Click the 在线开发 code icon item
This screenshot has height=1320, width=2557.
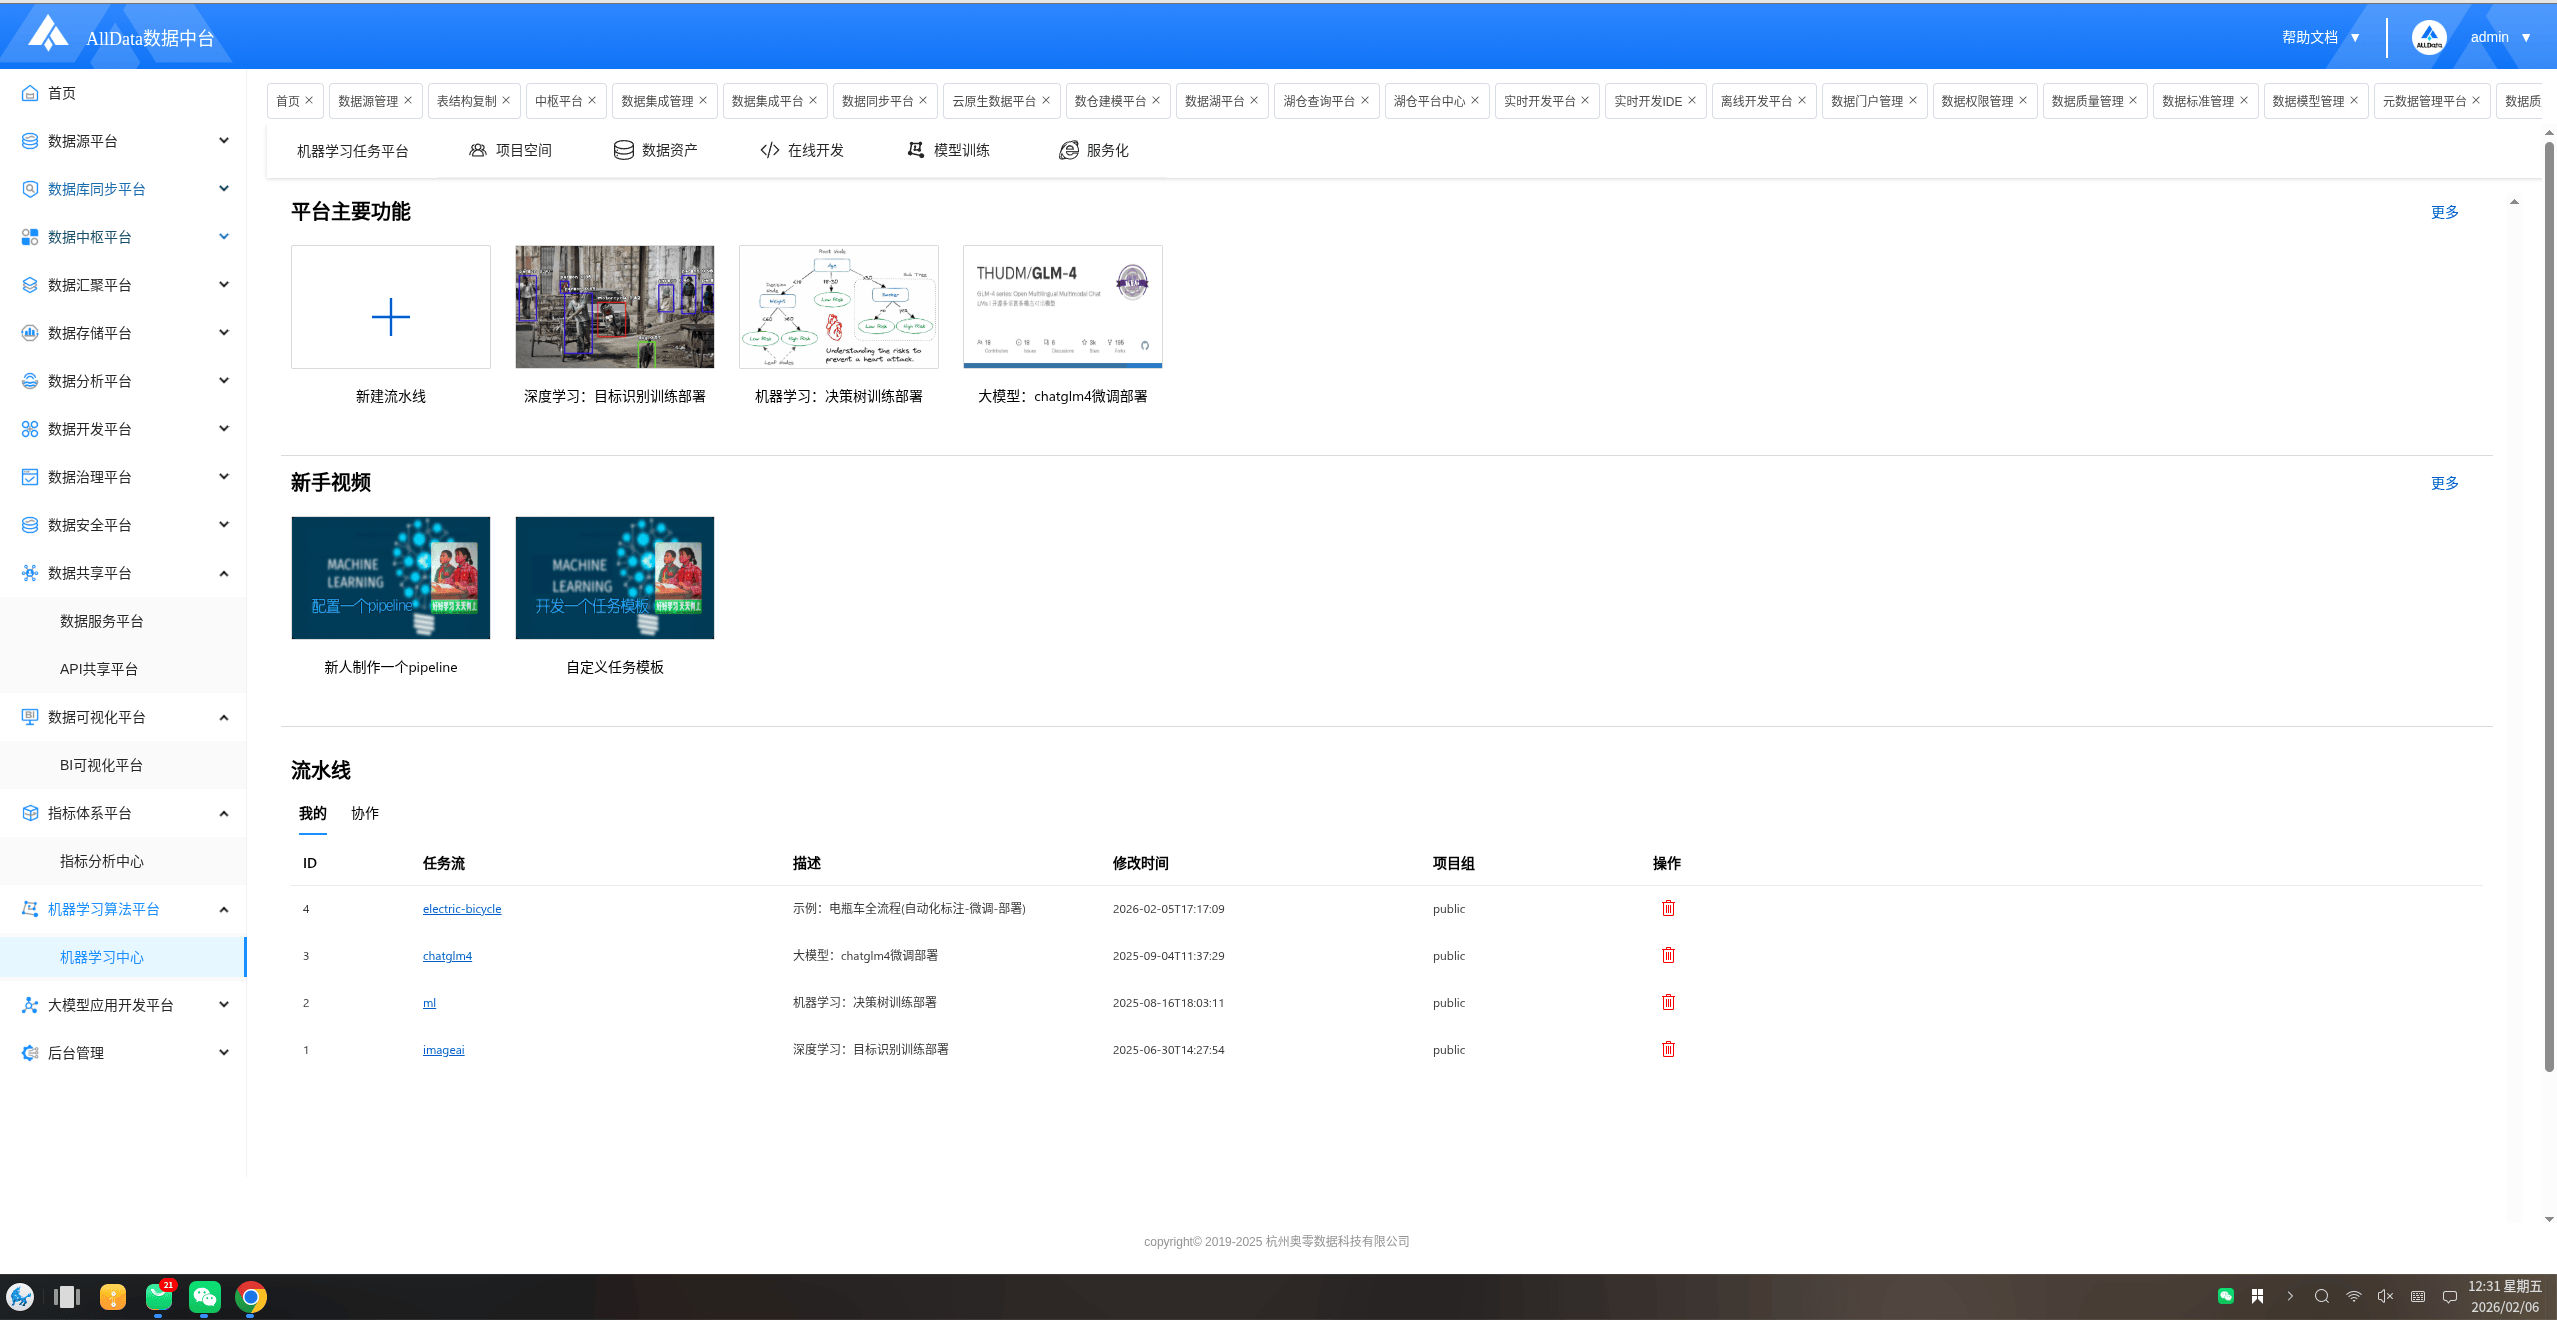(802, 150)
